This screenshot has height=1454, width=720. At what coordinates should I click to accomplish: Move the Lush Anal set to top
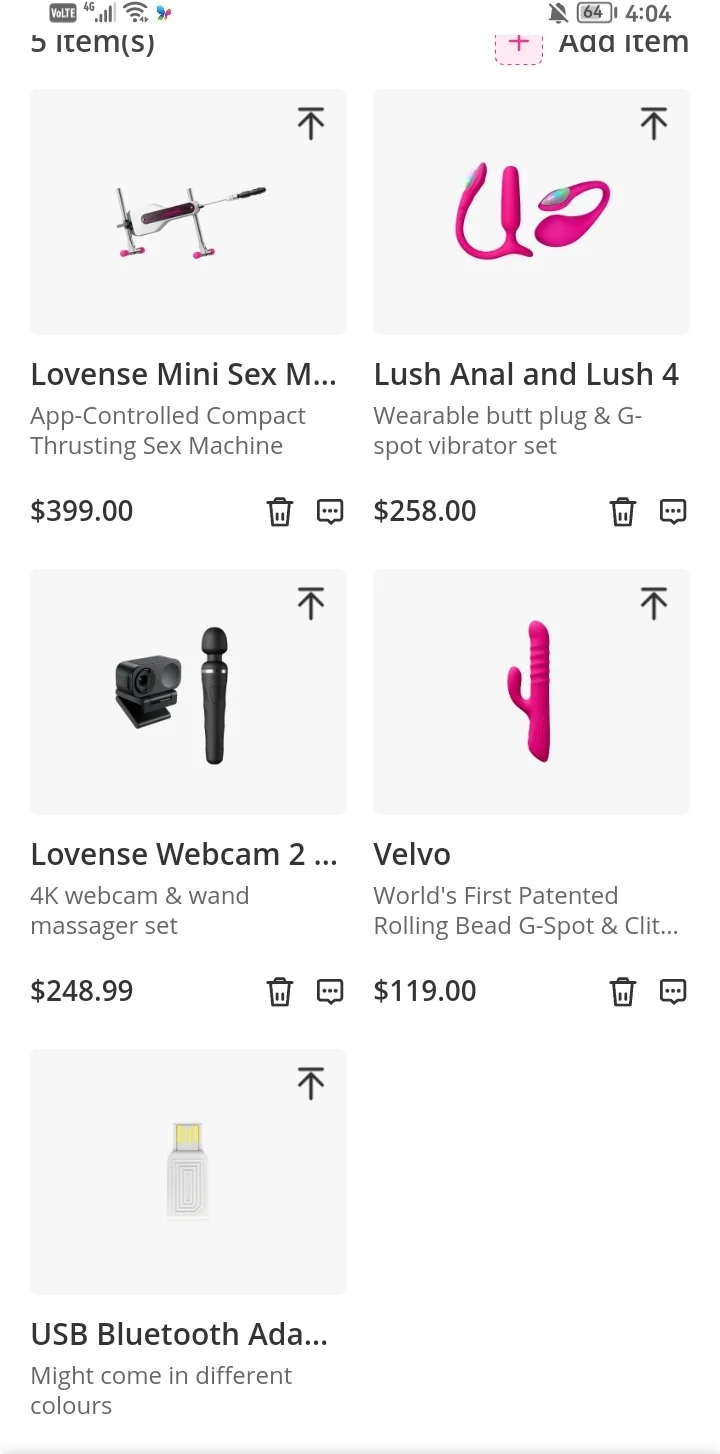pos(654,124)
